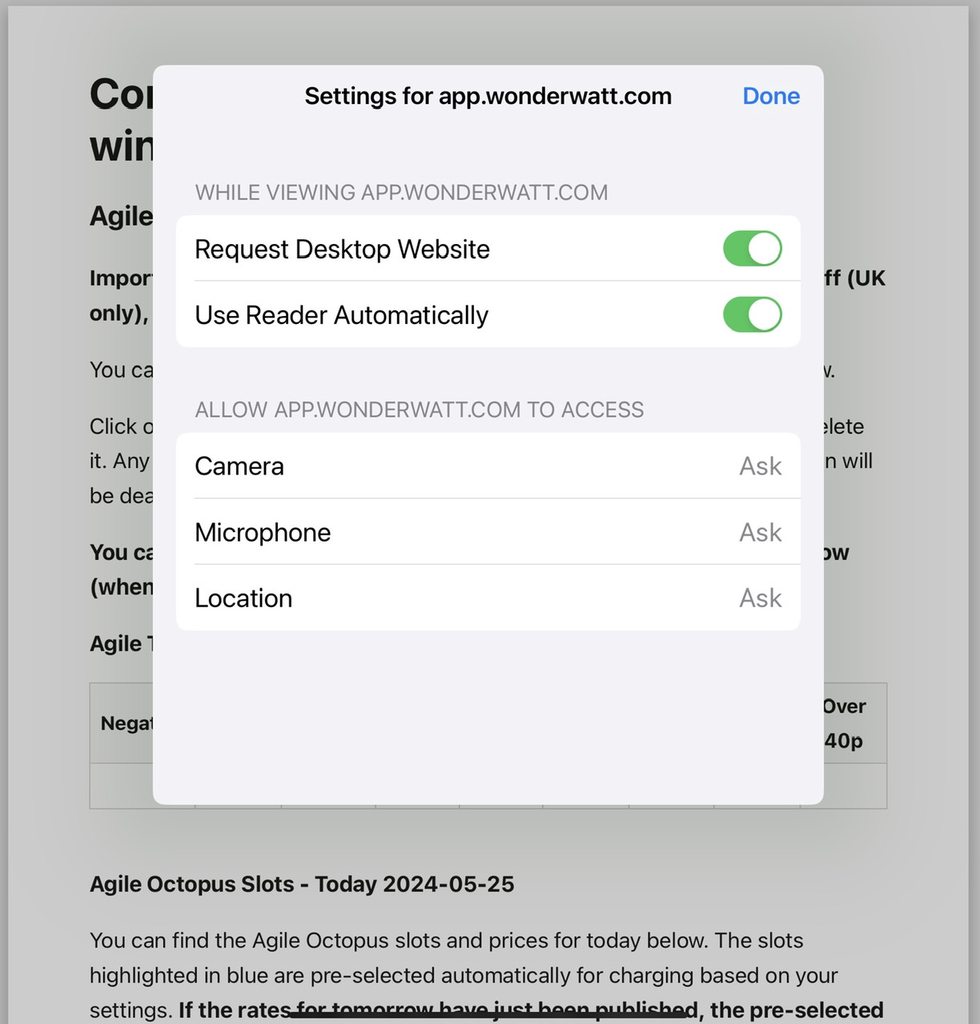Click the Settings for app.wonderwatt.com title
980x1024 pixels.
(x=487, y=96)
